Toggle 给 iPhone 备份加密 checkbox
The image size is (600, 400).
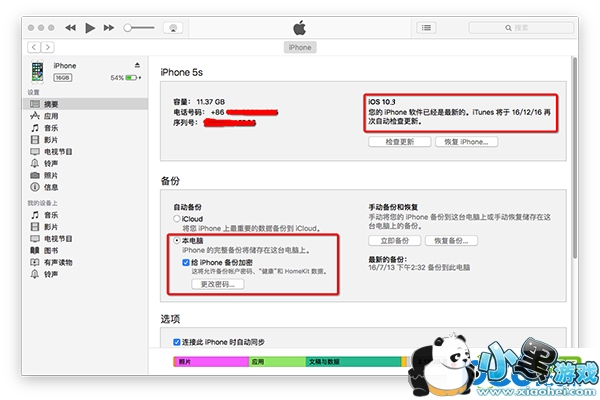(x=186, y=262)
